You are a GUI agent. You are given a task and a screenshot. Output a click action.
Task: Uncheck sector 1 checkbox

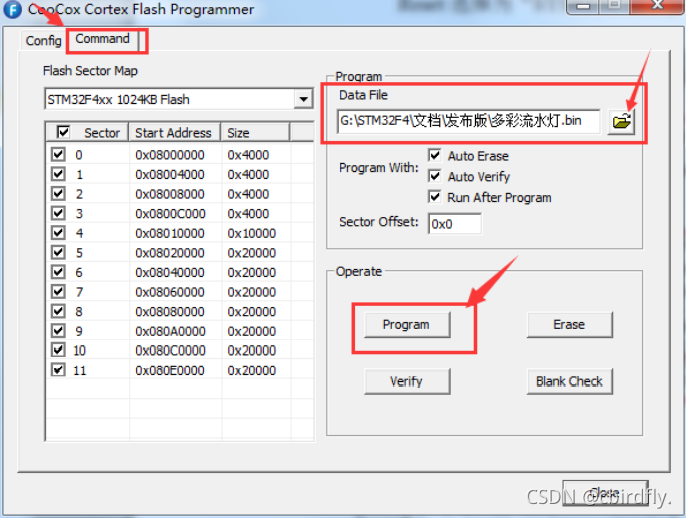pos(58,174)
